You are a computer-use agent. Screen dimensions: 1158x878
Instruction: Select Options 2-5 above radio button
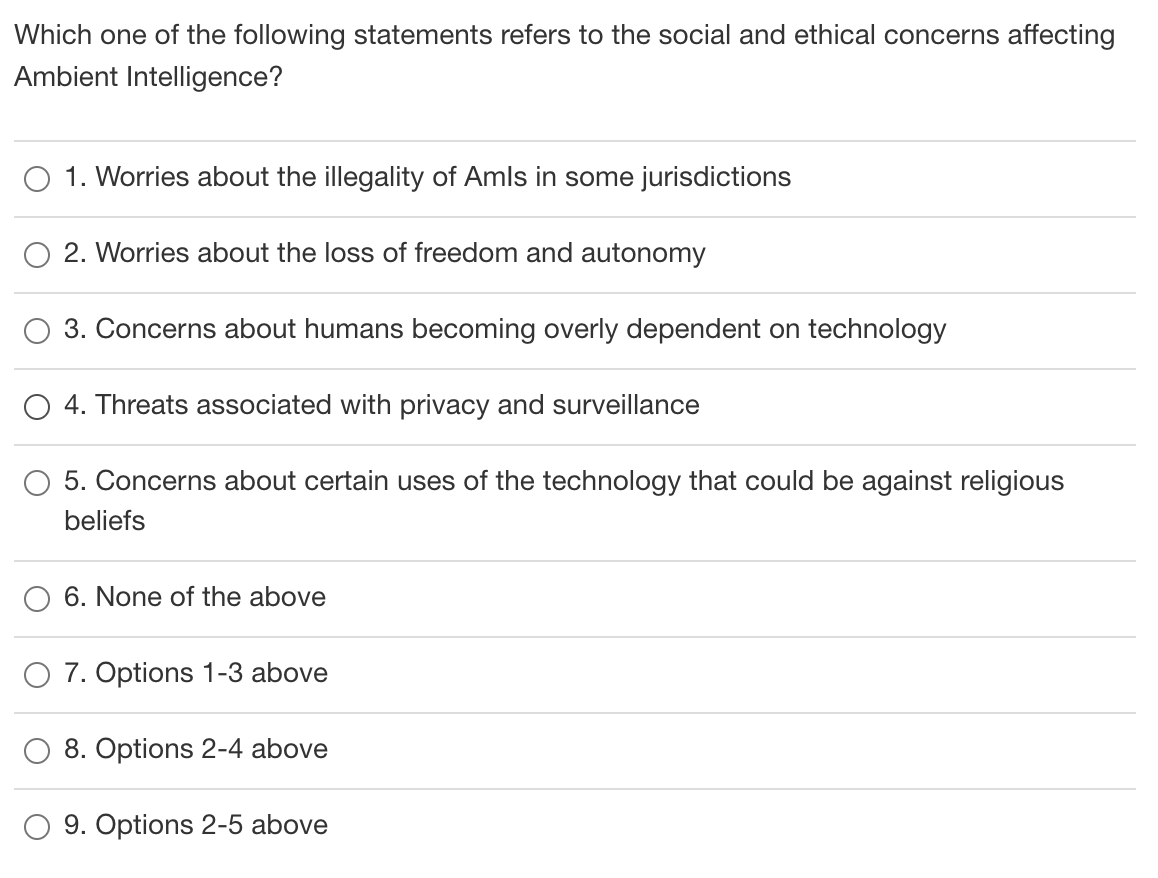[x=37, y=827]
